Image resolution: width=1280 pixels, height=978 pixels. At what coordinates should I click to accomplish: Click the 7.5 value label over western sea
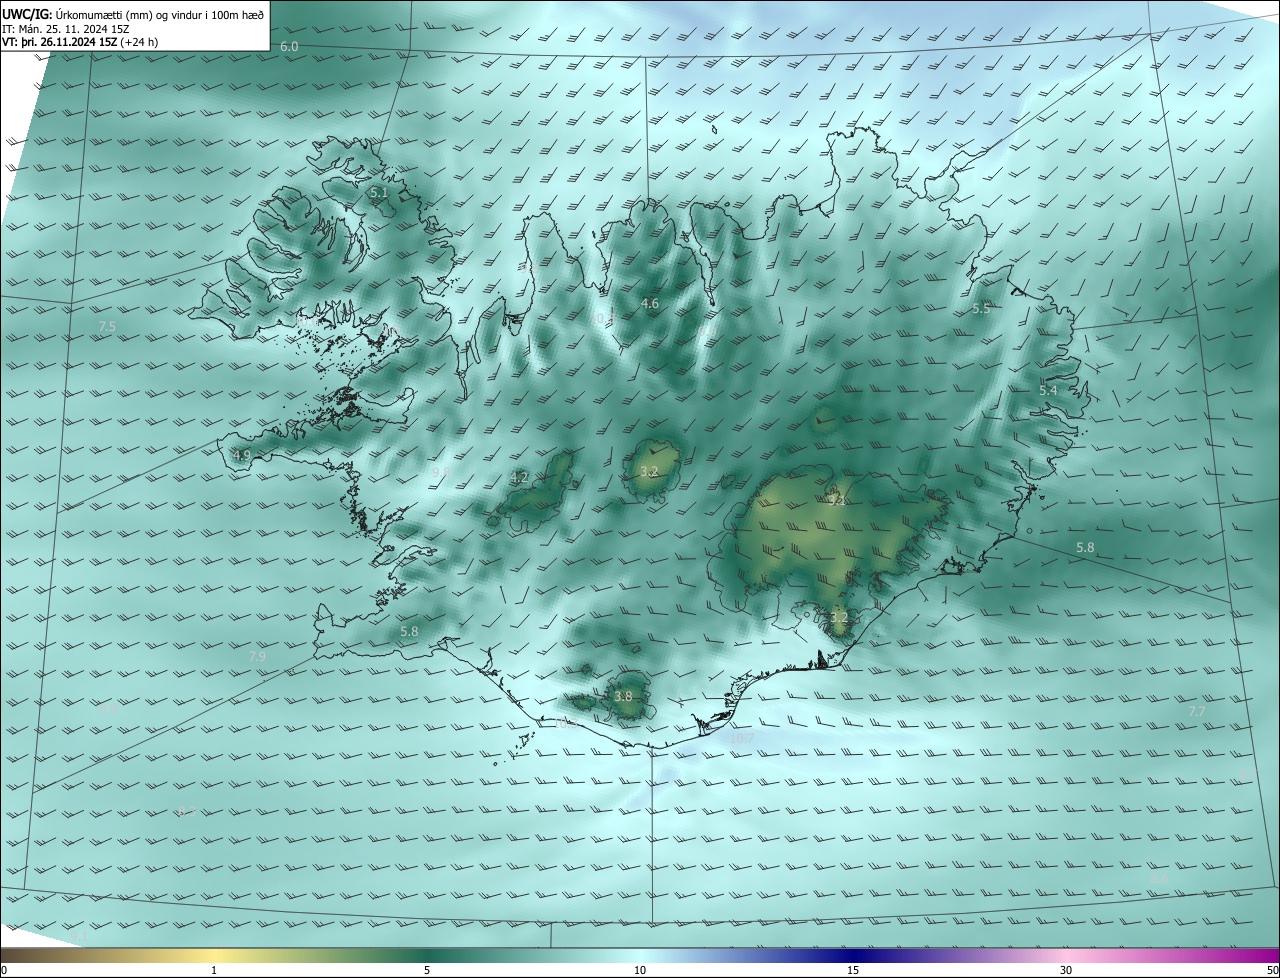[107, 327]
